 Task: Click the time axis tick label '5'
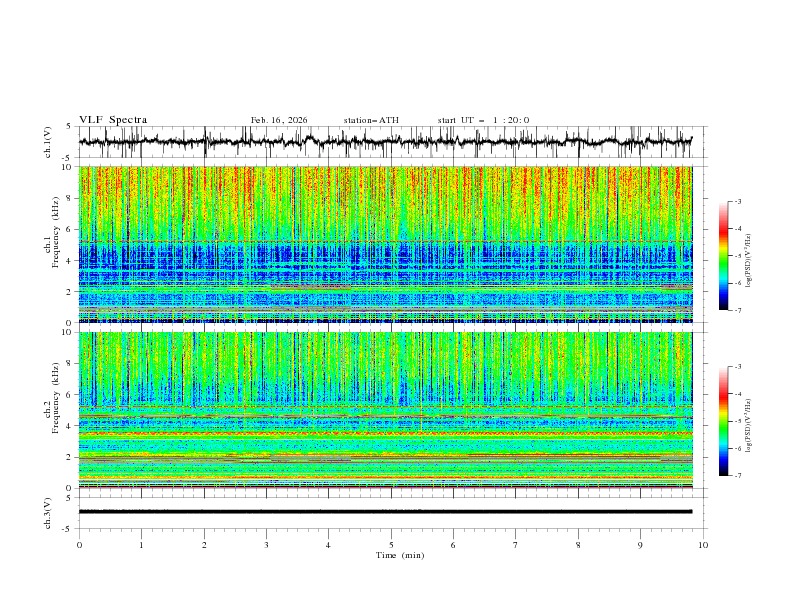pyautogui.click(x=391, y=545)
